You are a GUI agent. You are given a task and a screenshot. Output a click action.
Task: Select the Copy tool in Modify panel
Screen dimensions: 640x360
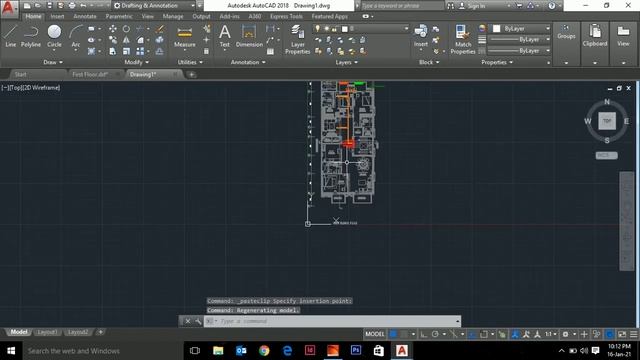click(113, 40)
